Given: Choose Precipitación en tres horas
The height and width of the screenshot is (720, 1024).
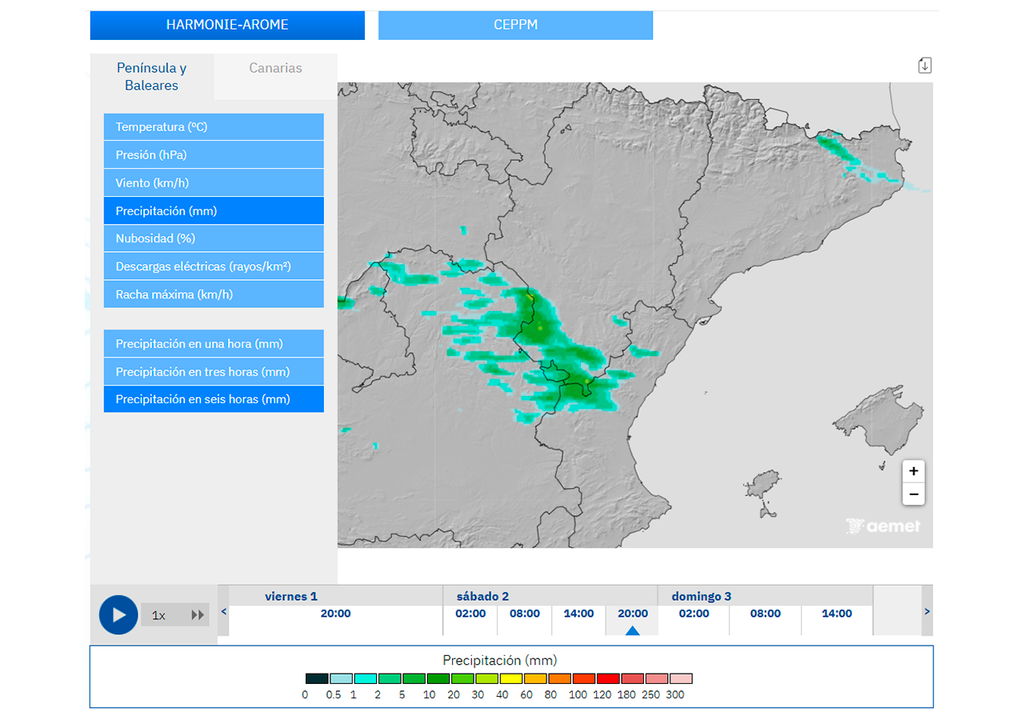Looking at the screenshot, I should [x=214, y=372].
